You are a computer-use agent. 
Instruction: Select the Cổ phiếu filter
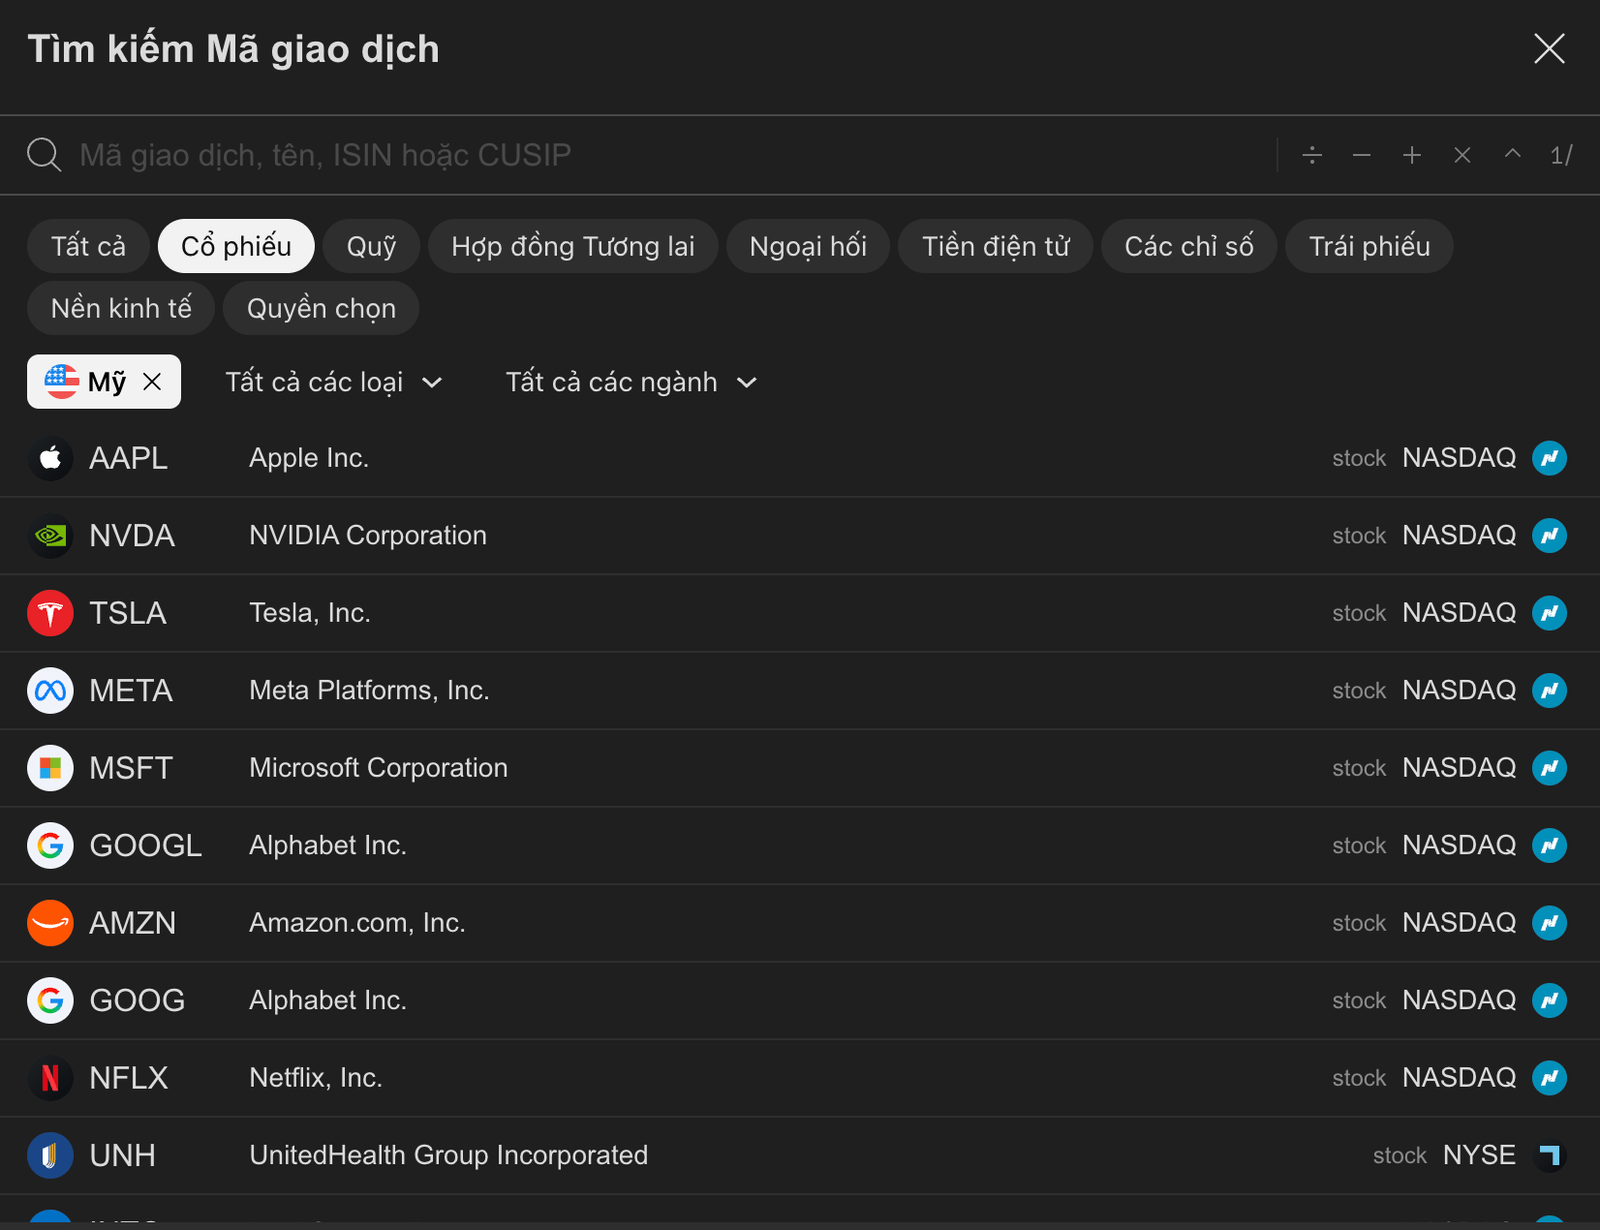[236, 246]
